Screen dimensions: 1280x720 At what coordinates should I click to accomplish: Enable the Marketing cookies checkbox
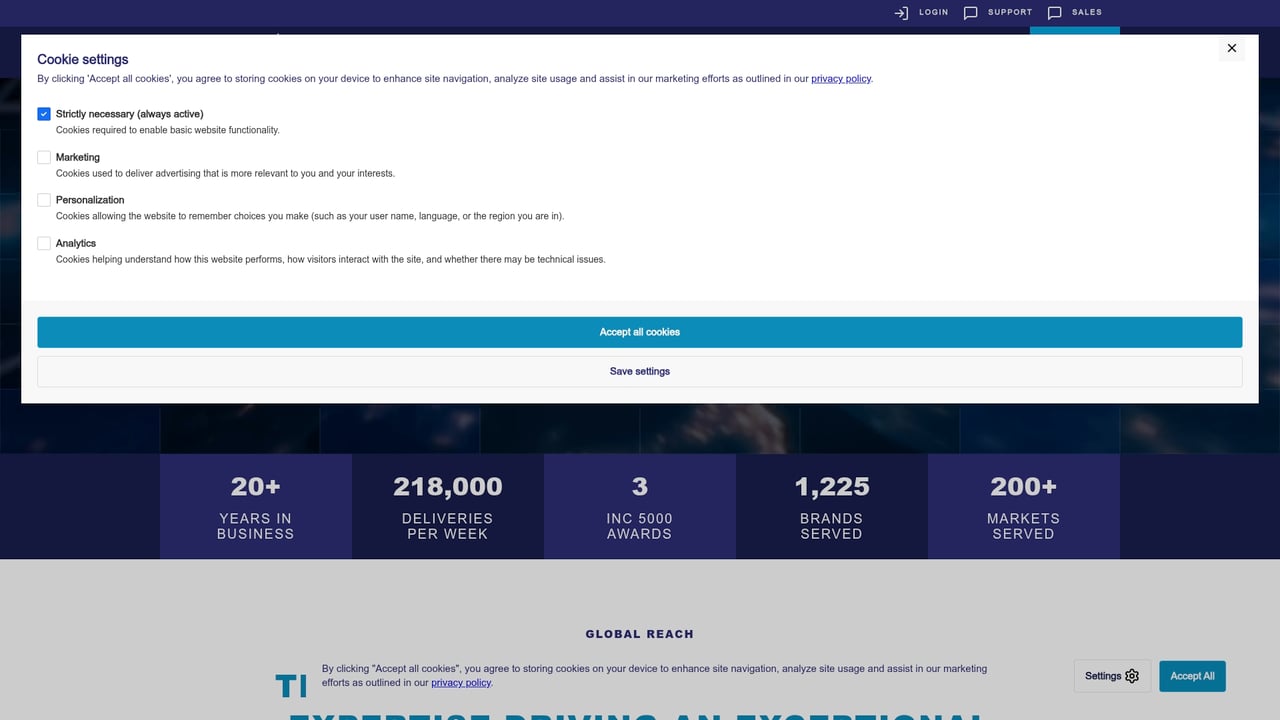coord(44,157)
